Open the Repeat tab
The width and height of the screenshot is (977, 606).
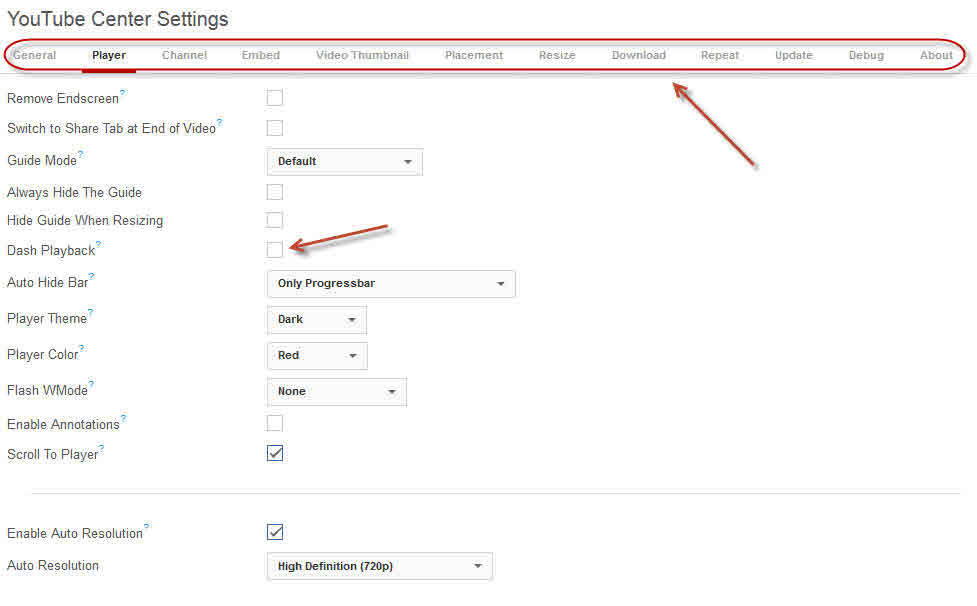coord(720,55)
